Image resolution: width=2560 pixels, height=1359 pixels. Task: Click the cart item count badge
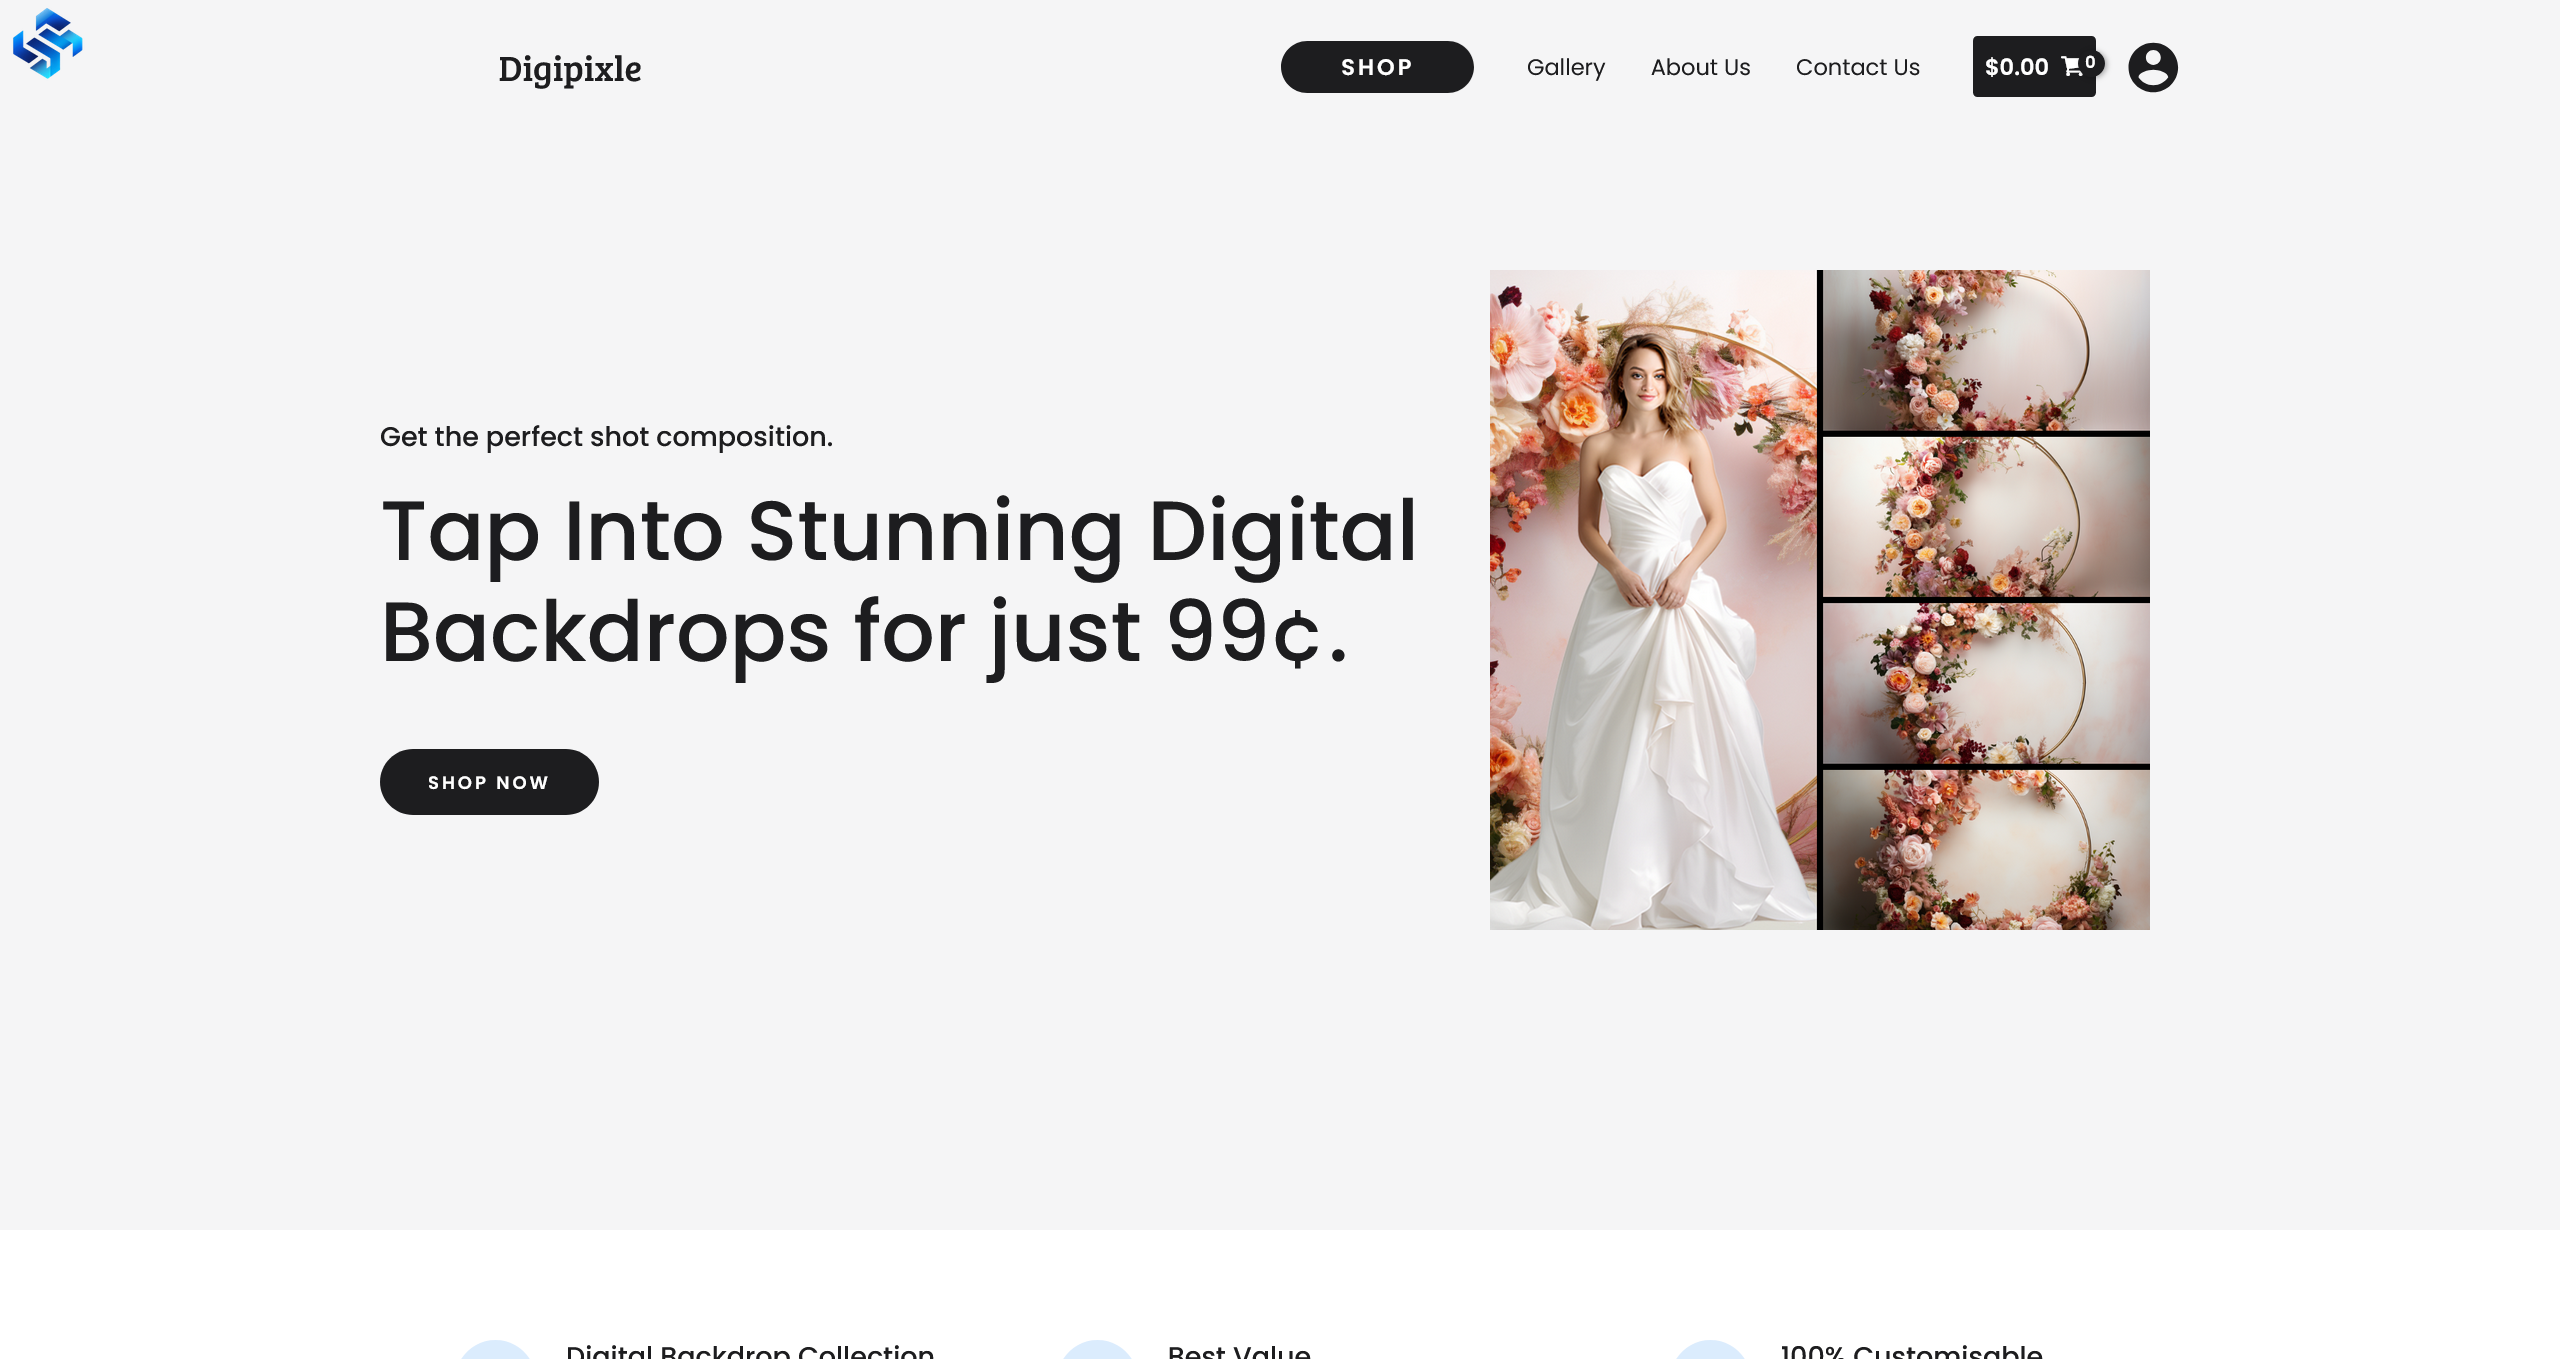(2090, 62)
